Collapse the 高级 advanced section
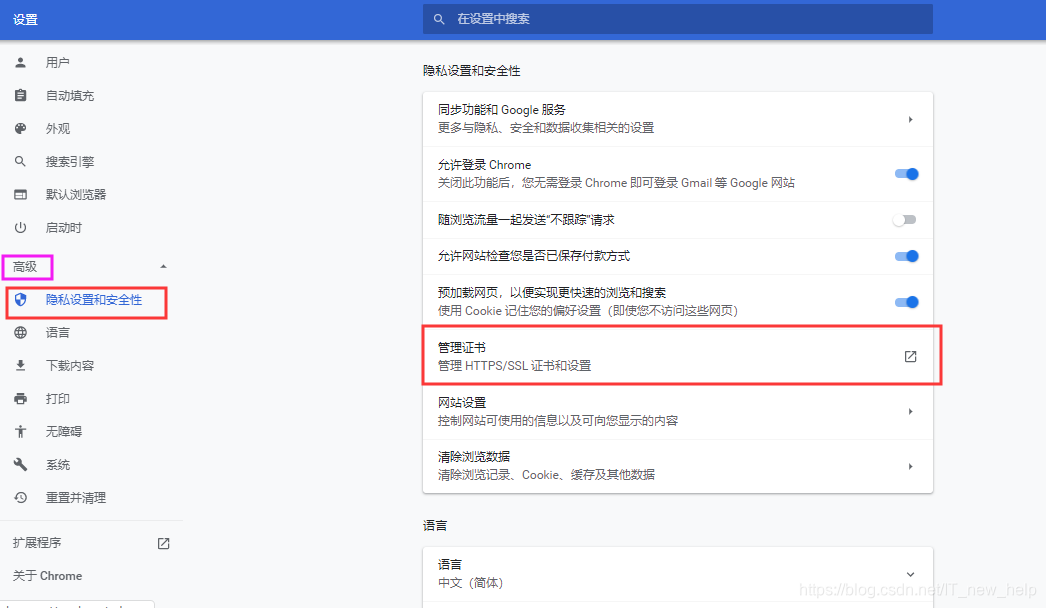This screenshot has height=608, width=1046. [161, 265]
